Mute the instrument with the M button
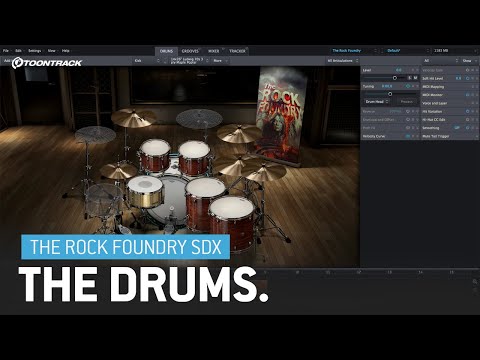This screenshot has height=360, width=480. (x=415, y=78)
